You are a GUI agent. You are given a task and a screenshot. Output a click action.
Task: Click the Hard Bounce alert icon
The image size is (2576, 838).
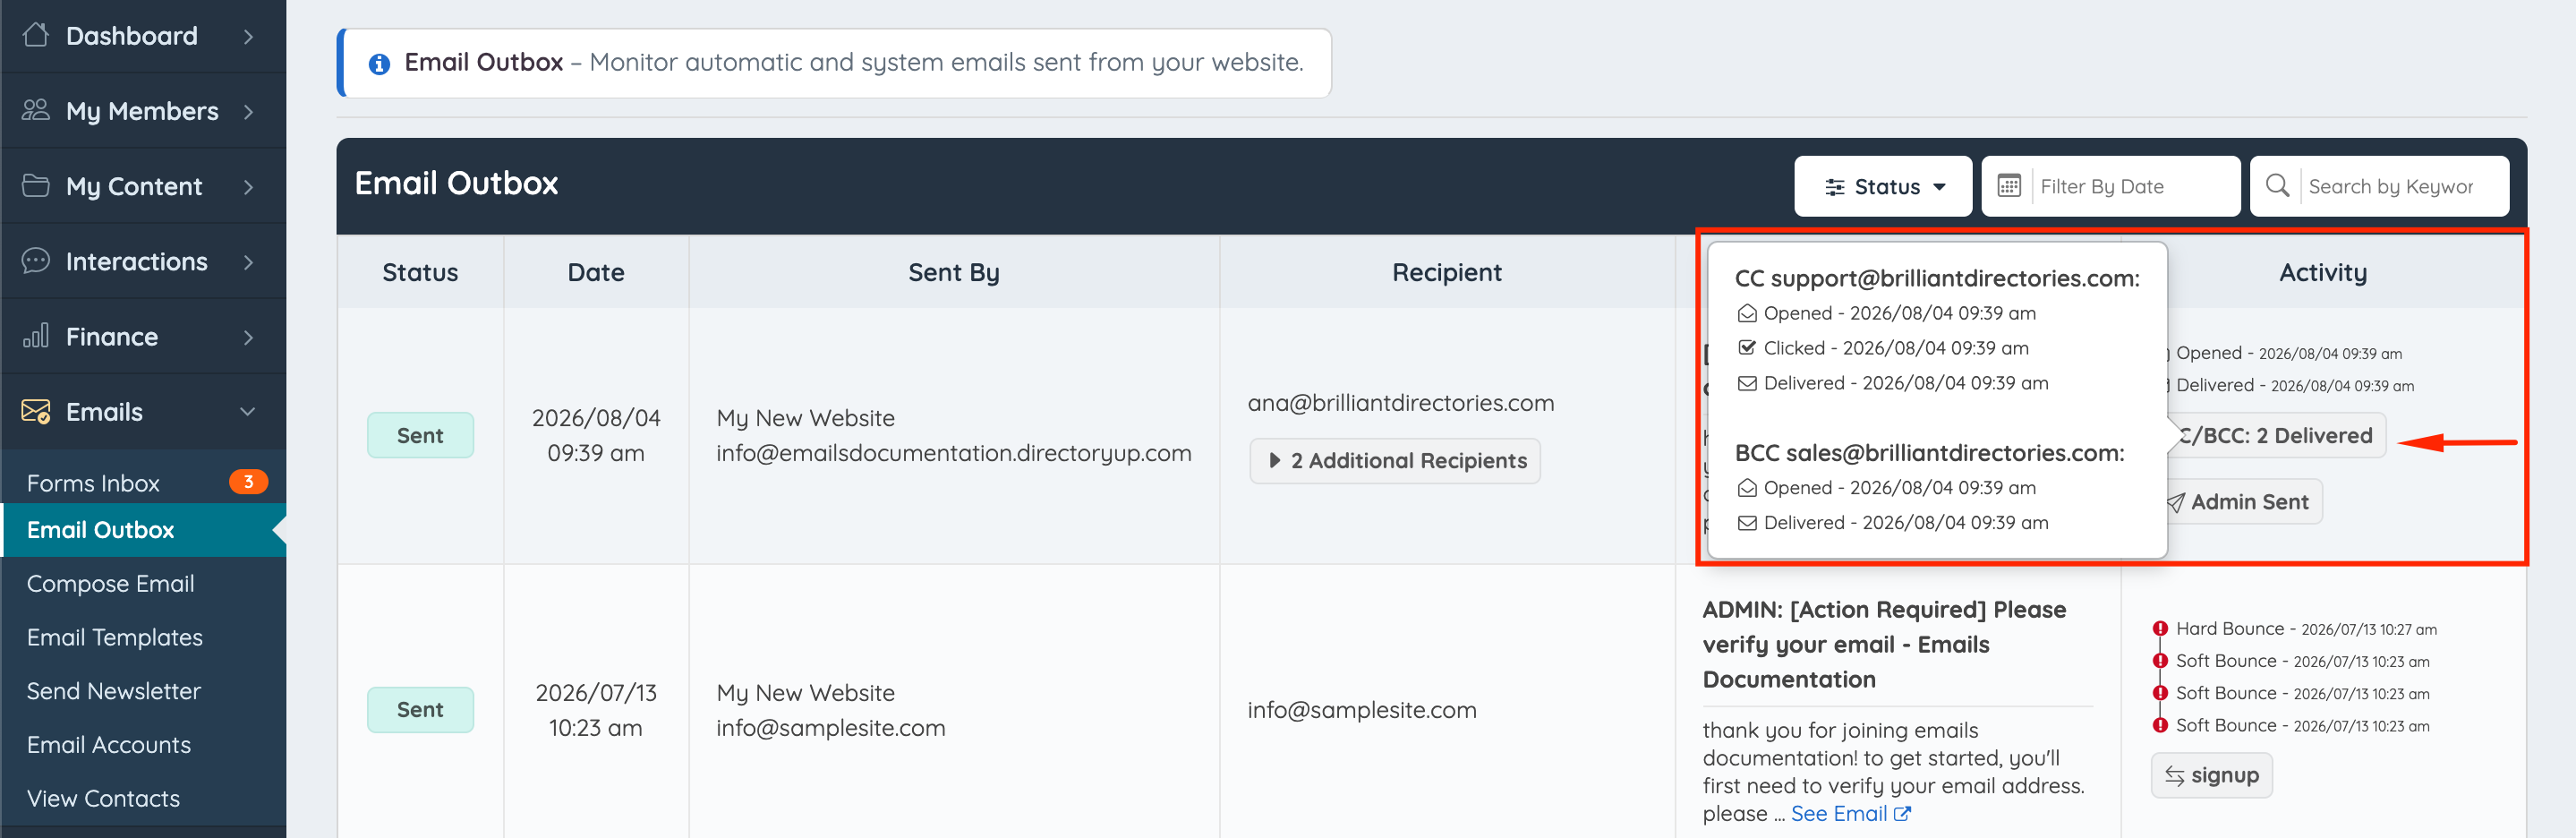coord(2160,629)
